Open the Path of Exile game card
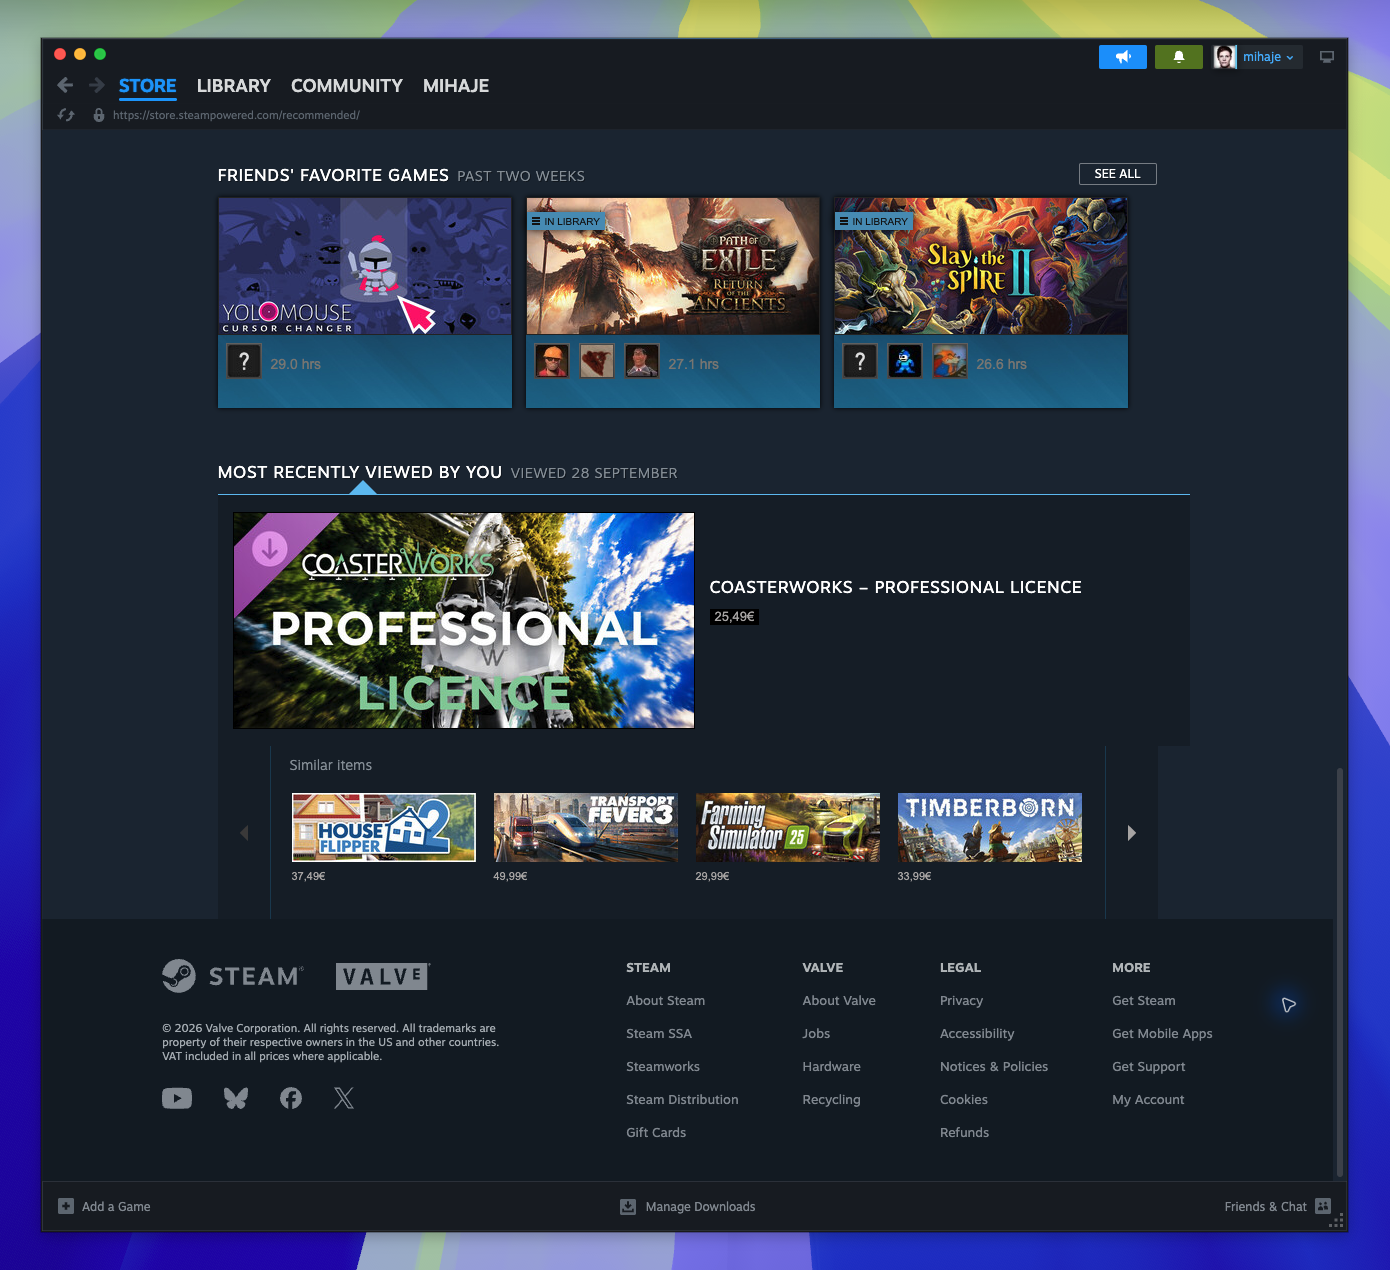1390x1270 pixels. 673,302
